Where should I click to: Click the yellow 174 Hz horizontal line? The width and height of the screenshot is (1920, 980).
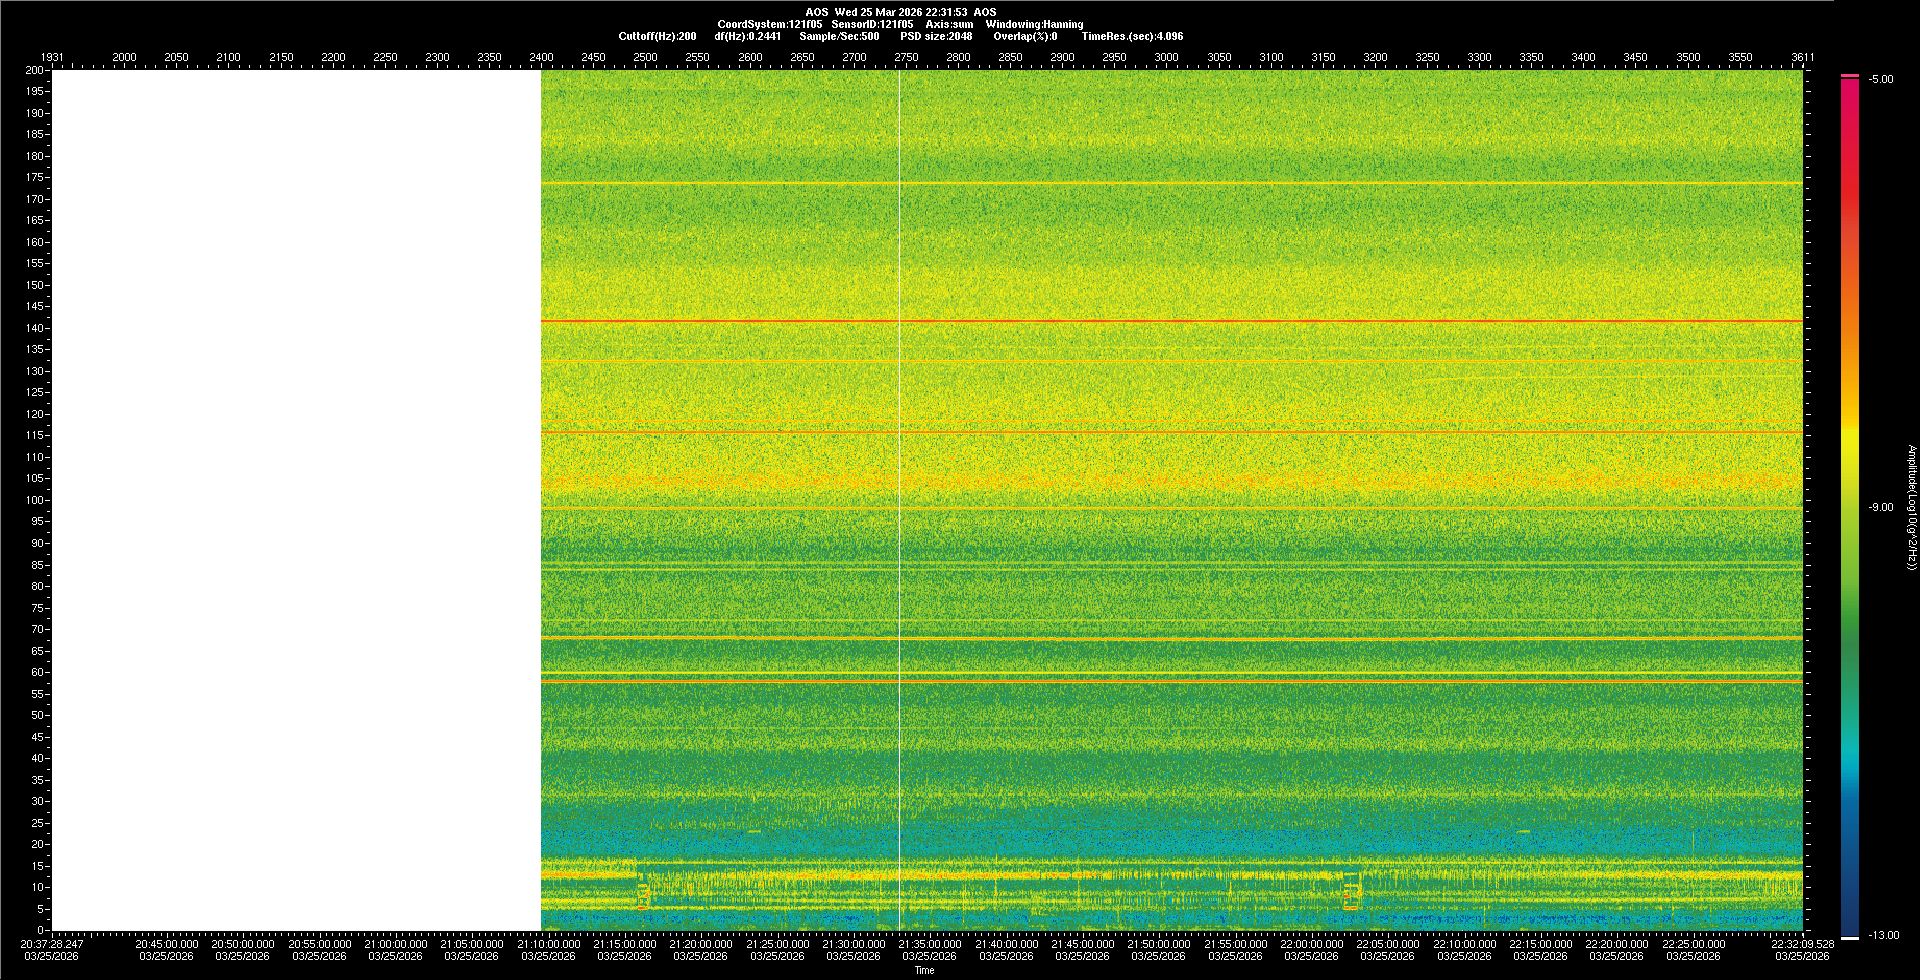(x=1170, y=183)
